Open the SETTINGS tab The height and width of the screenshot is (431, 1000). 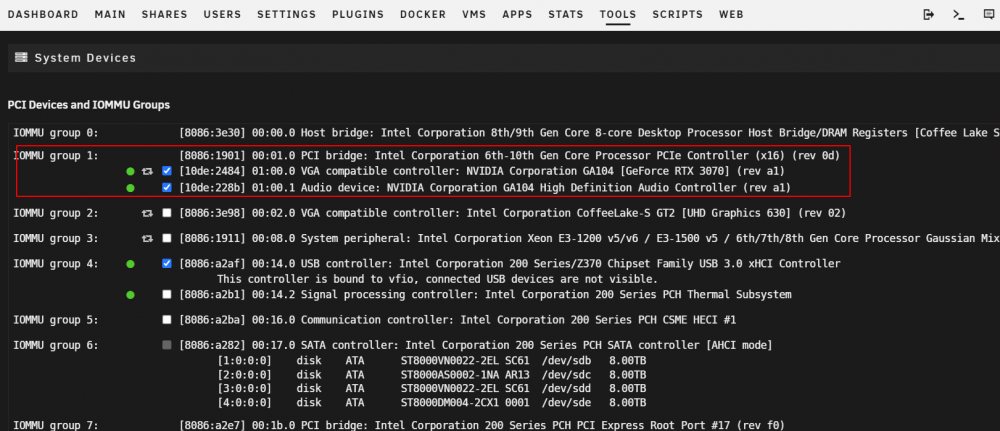(286, 14)
